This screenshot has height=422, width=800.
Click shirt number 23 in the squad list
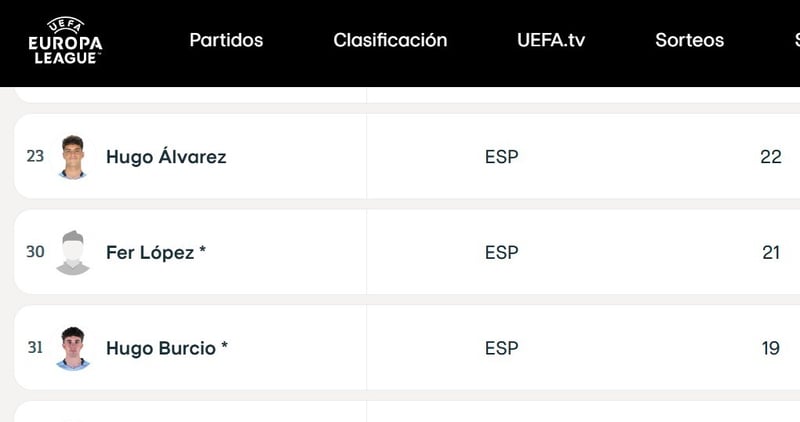35,157
